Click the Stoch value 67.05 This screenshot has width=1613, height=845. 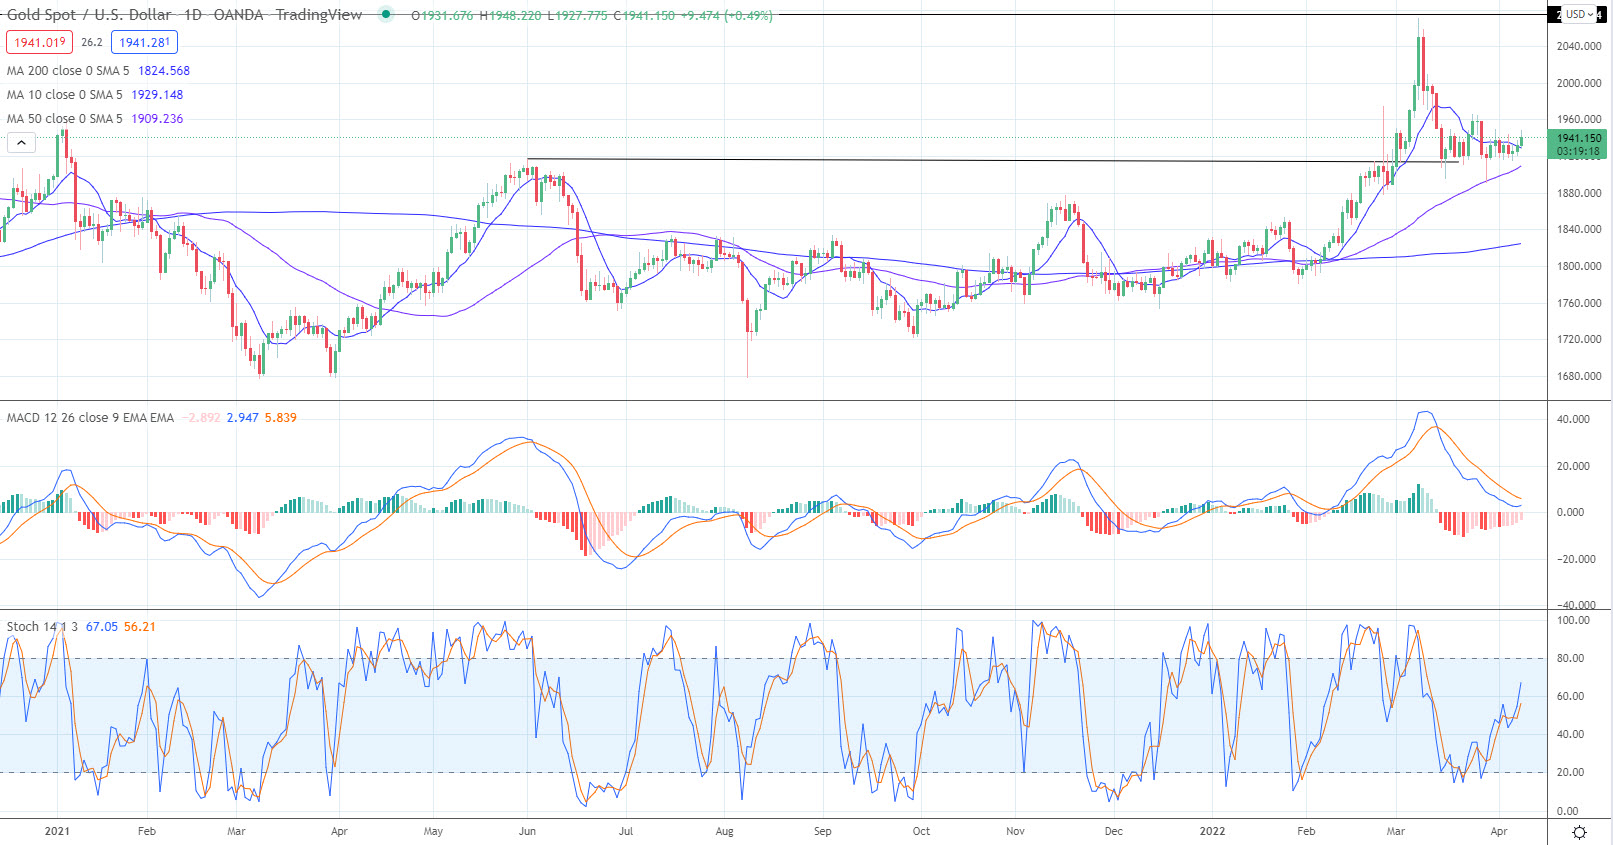pyautogui.click(x=102, y=627)
